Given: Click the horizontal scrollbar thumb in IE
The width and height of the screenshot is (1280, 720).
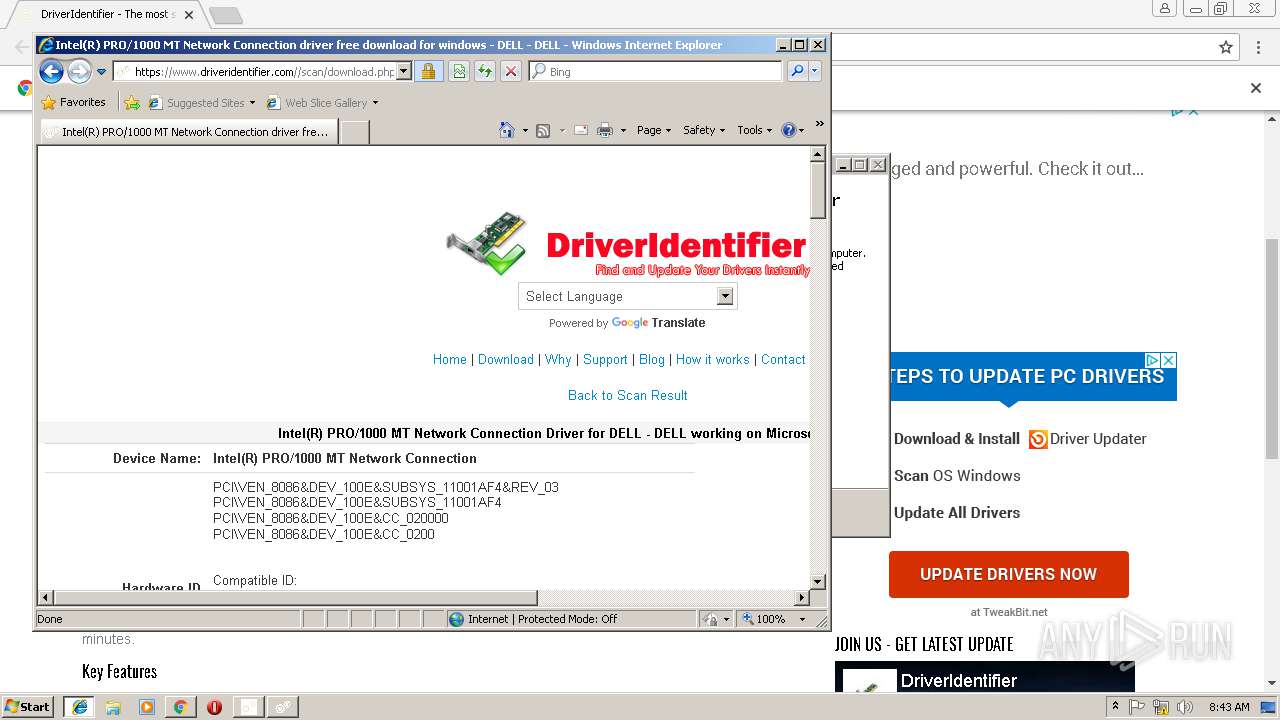Looking at the screenshot, I should pos(296,598).
